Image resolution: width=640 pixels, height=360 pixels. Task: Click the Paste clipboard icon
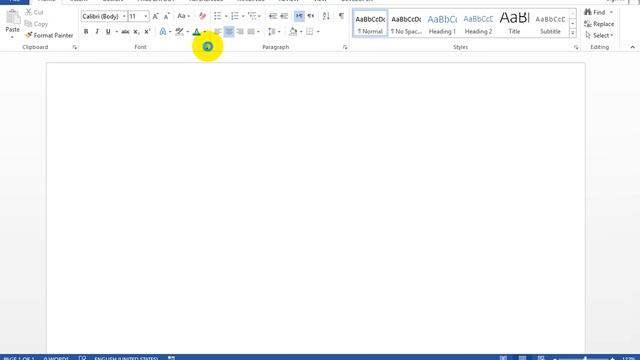pos(13,17)
